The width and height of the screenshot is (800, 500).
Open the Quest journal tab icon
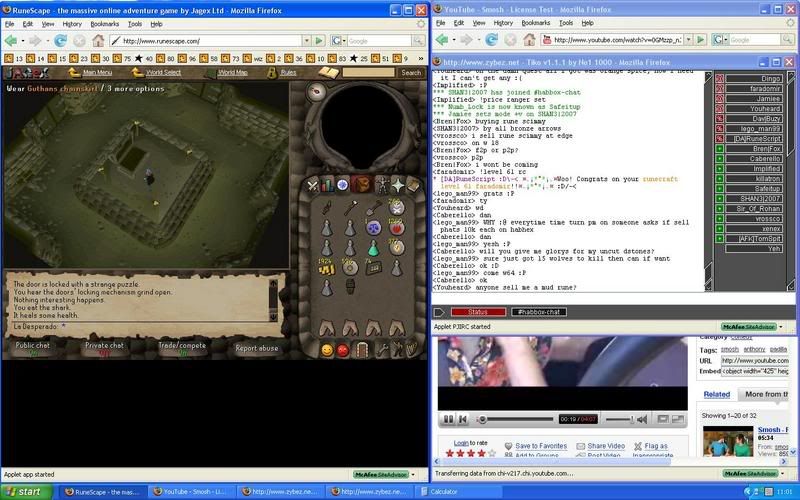coord(342,185)
